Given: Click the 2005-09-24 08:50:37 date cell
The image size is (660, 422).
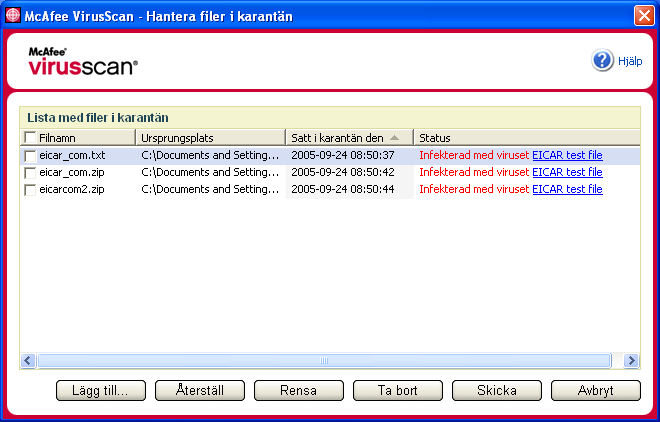Looking at the screenshot, I should point(343,155).
